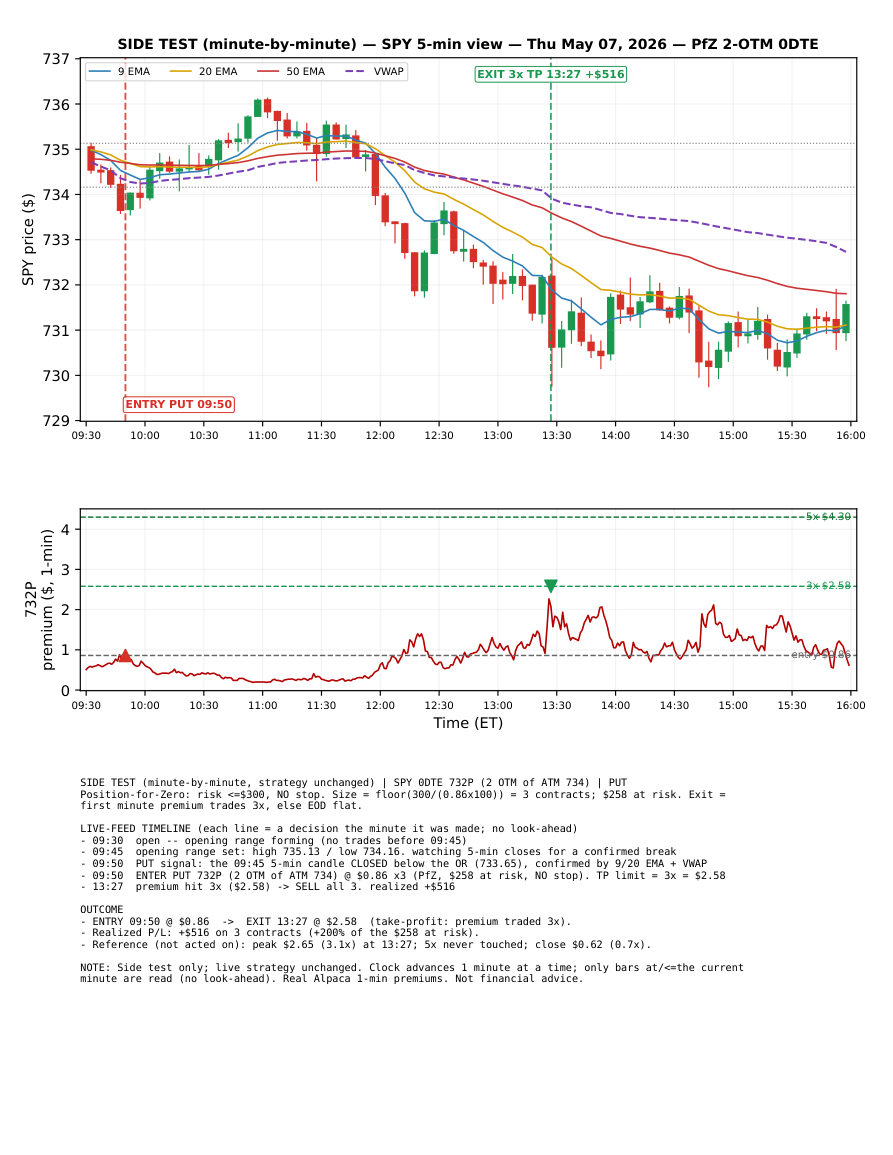893x1155 pixels.
Task: Click the Time (ET) axis label
Action: coord(468,723)
